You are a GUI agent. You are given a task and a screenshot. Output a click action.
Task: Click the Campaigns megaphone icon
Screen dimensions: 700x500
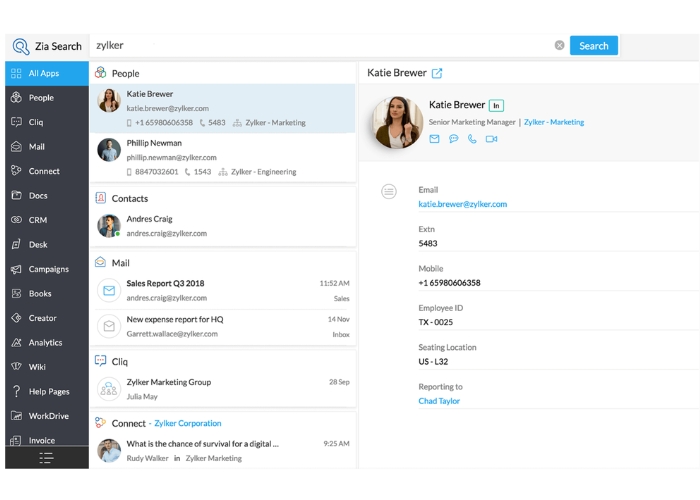17,269
